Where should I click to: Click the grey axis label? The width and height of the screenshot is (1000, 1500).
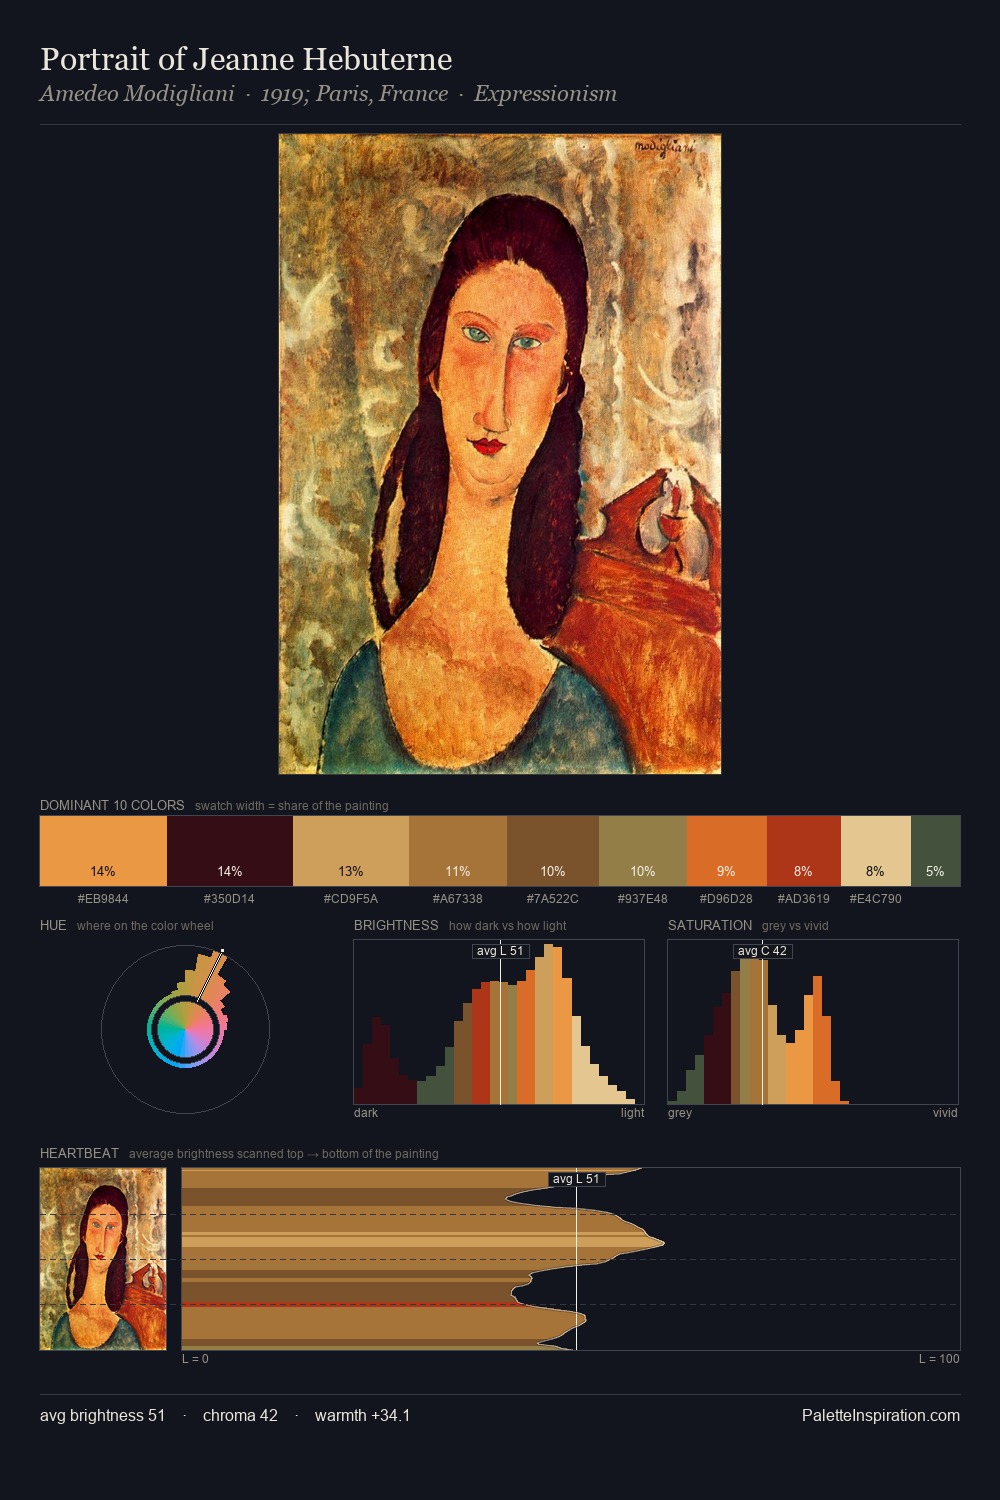680,1113
